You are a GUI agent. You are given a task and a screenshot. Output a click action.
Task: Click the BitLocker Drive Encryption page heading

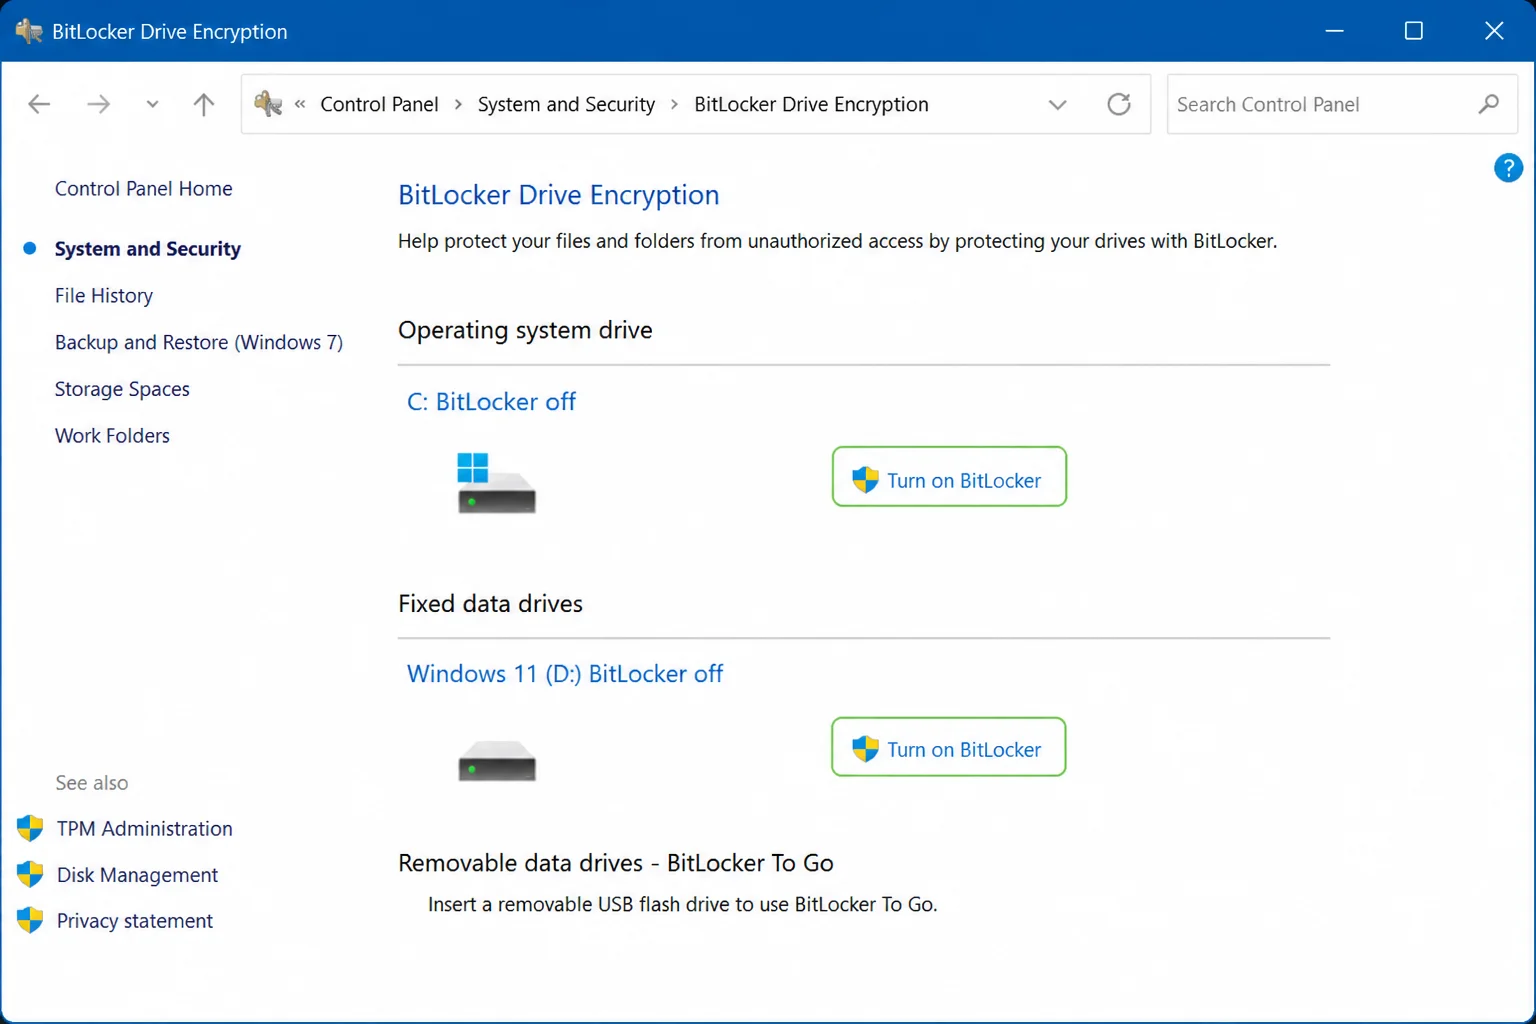(558, 195)
